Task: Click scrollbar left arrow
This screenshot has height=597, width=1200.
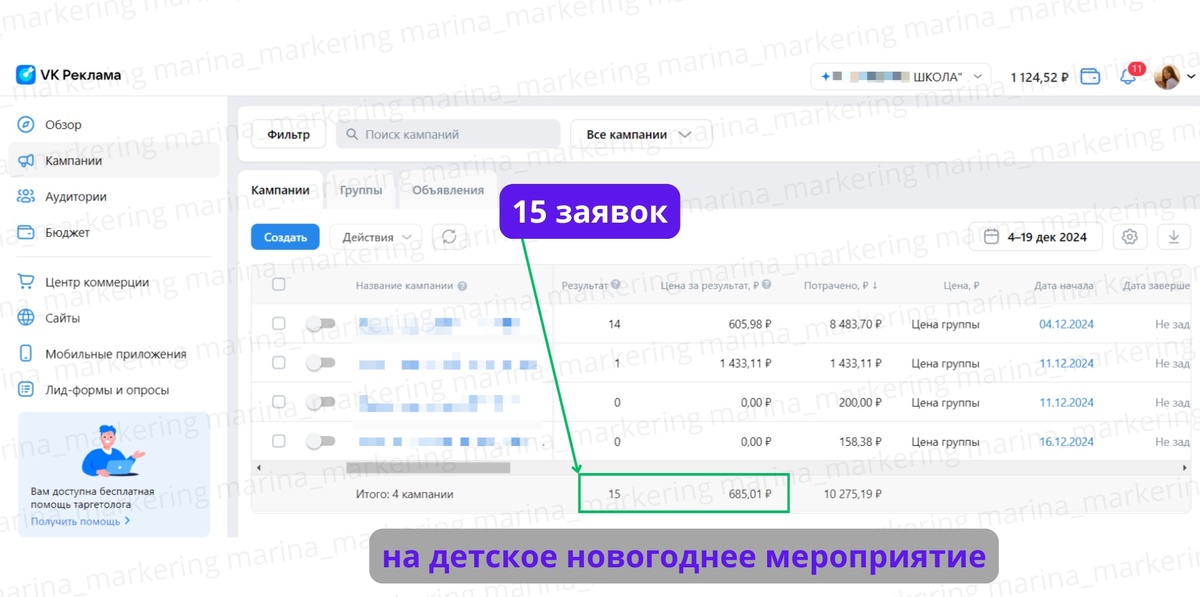Action: [258, 467]
